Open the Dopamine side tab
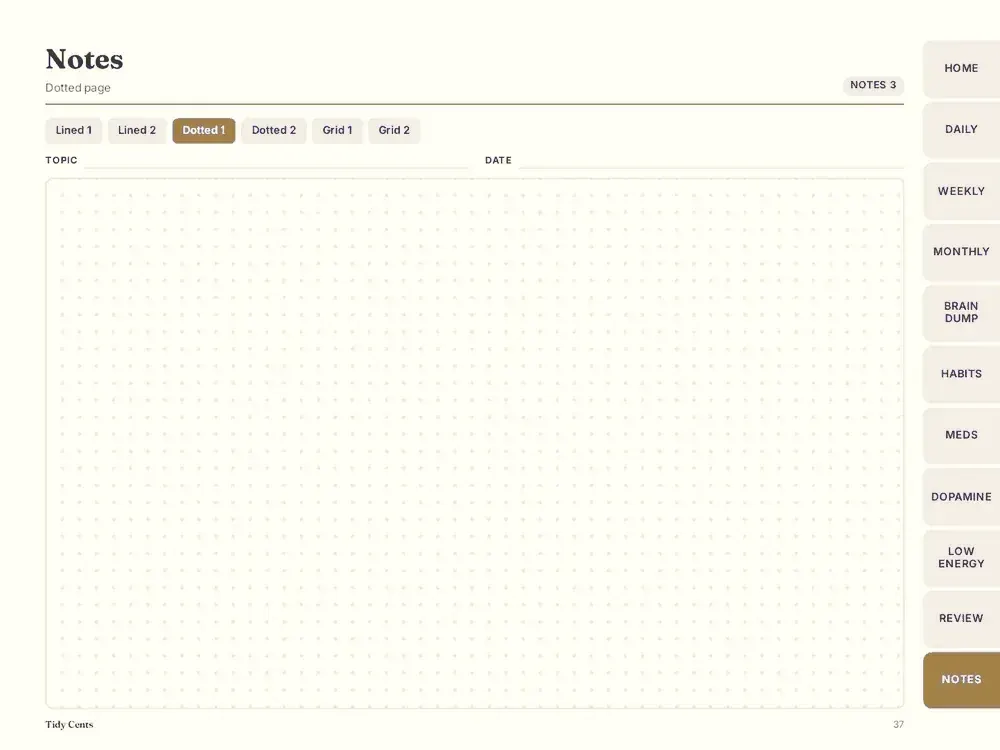The width and height of the screenshot is (1000, 750). pos(961,497)
